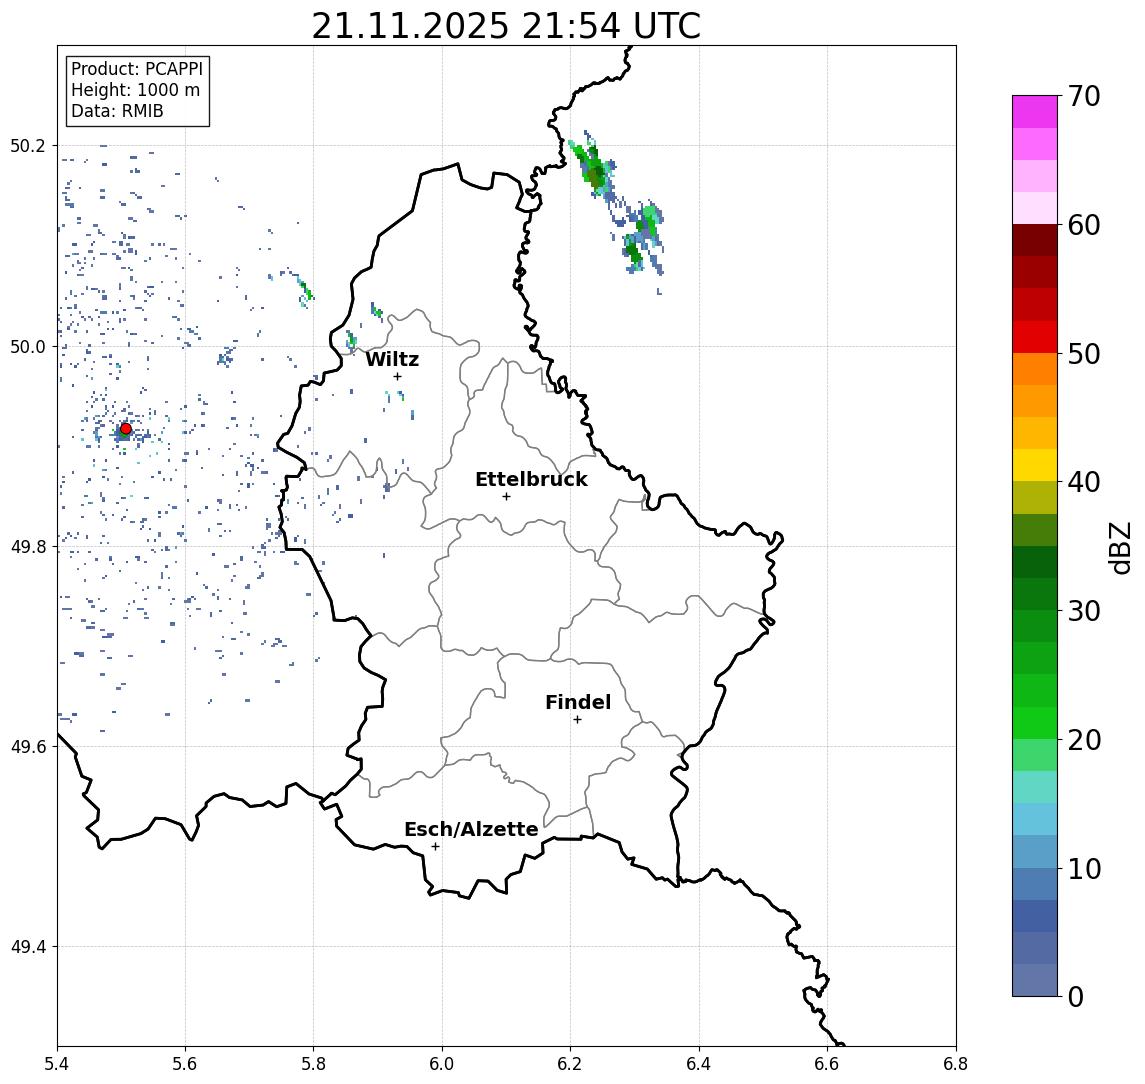
Task: Click the 50.2 latitude axis label
Action: [28, 145]
